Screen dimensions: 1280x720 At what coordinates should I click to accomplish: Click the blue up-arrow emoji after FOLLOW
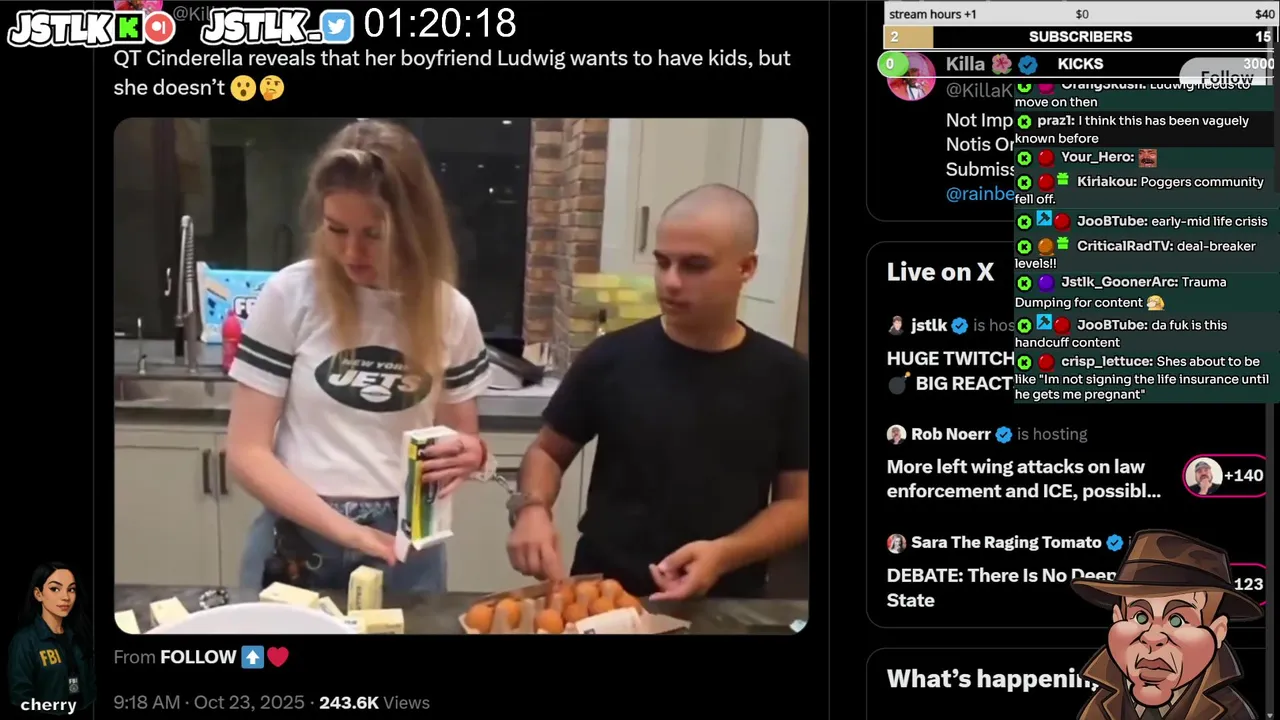click(253, 657)
